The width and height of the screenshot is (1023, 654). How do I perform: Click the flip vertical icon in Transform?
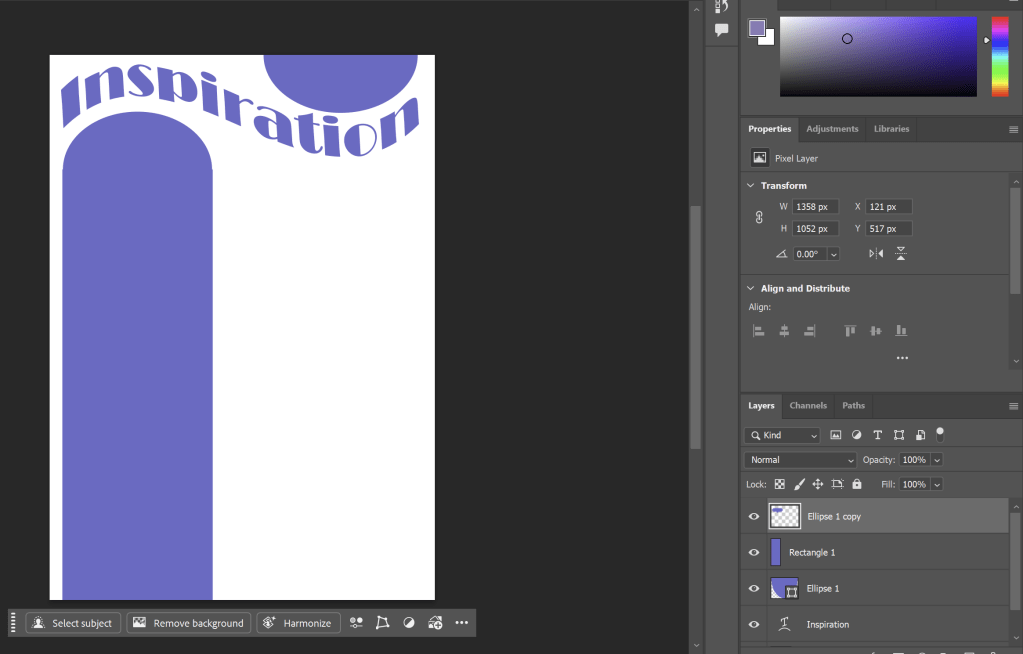[x=901, y=254]
